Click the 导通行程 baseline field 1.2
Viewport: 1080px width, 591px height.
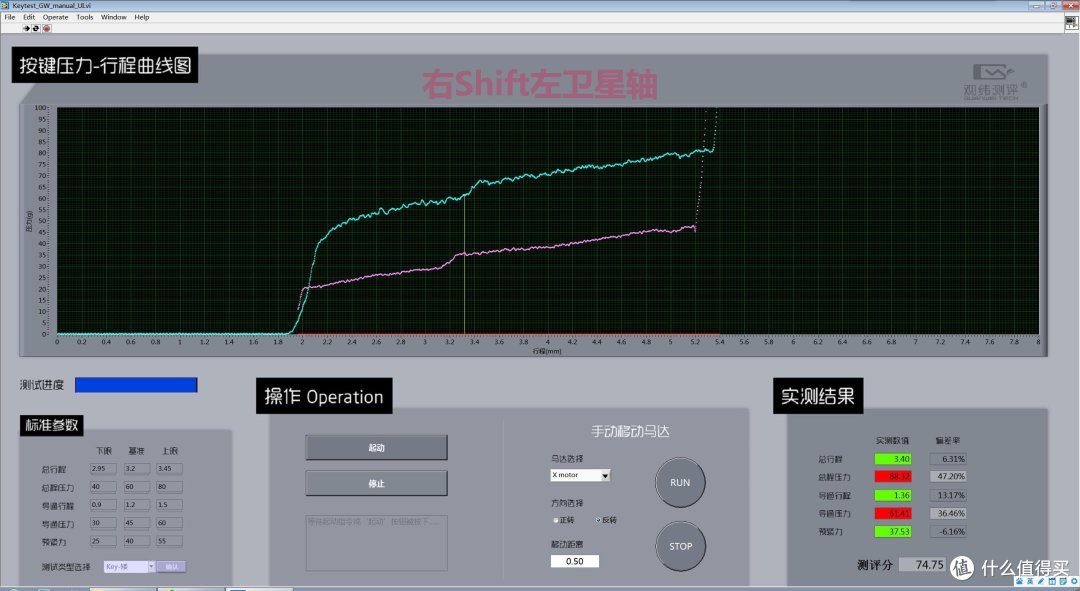coord(136,505)
